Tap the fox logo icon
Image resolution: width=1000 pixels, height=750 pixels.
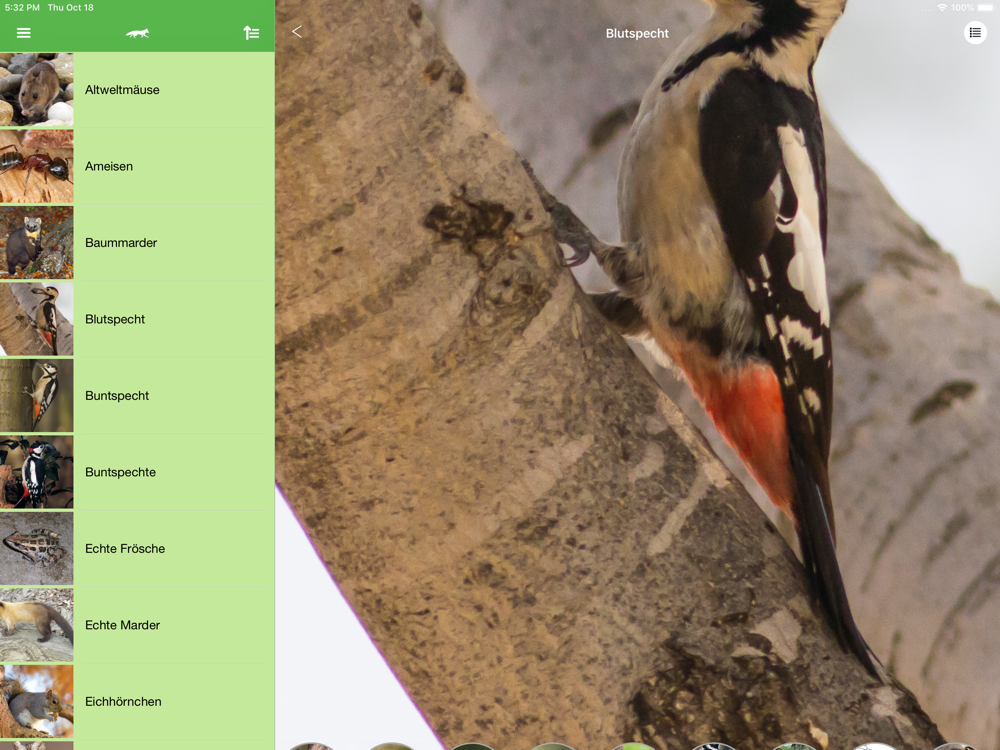pyautogui.click(x=137, y=33)
